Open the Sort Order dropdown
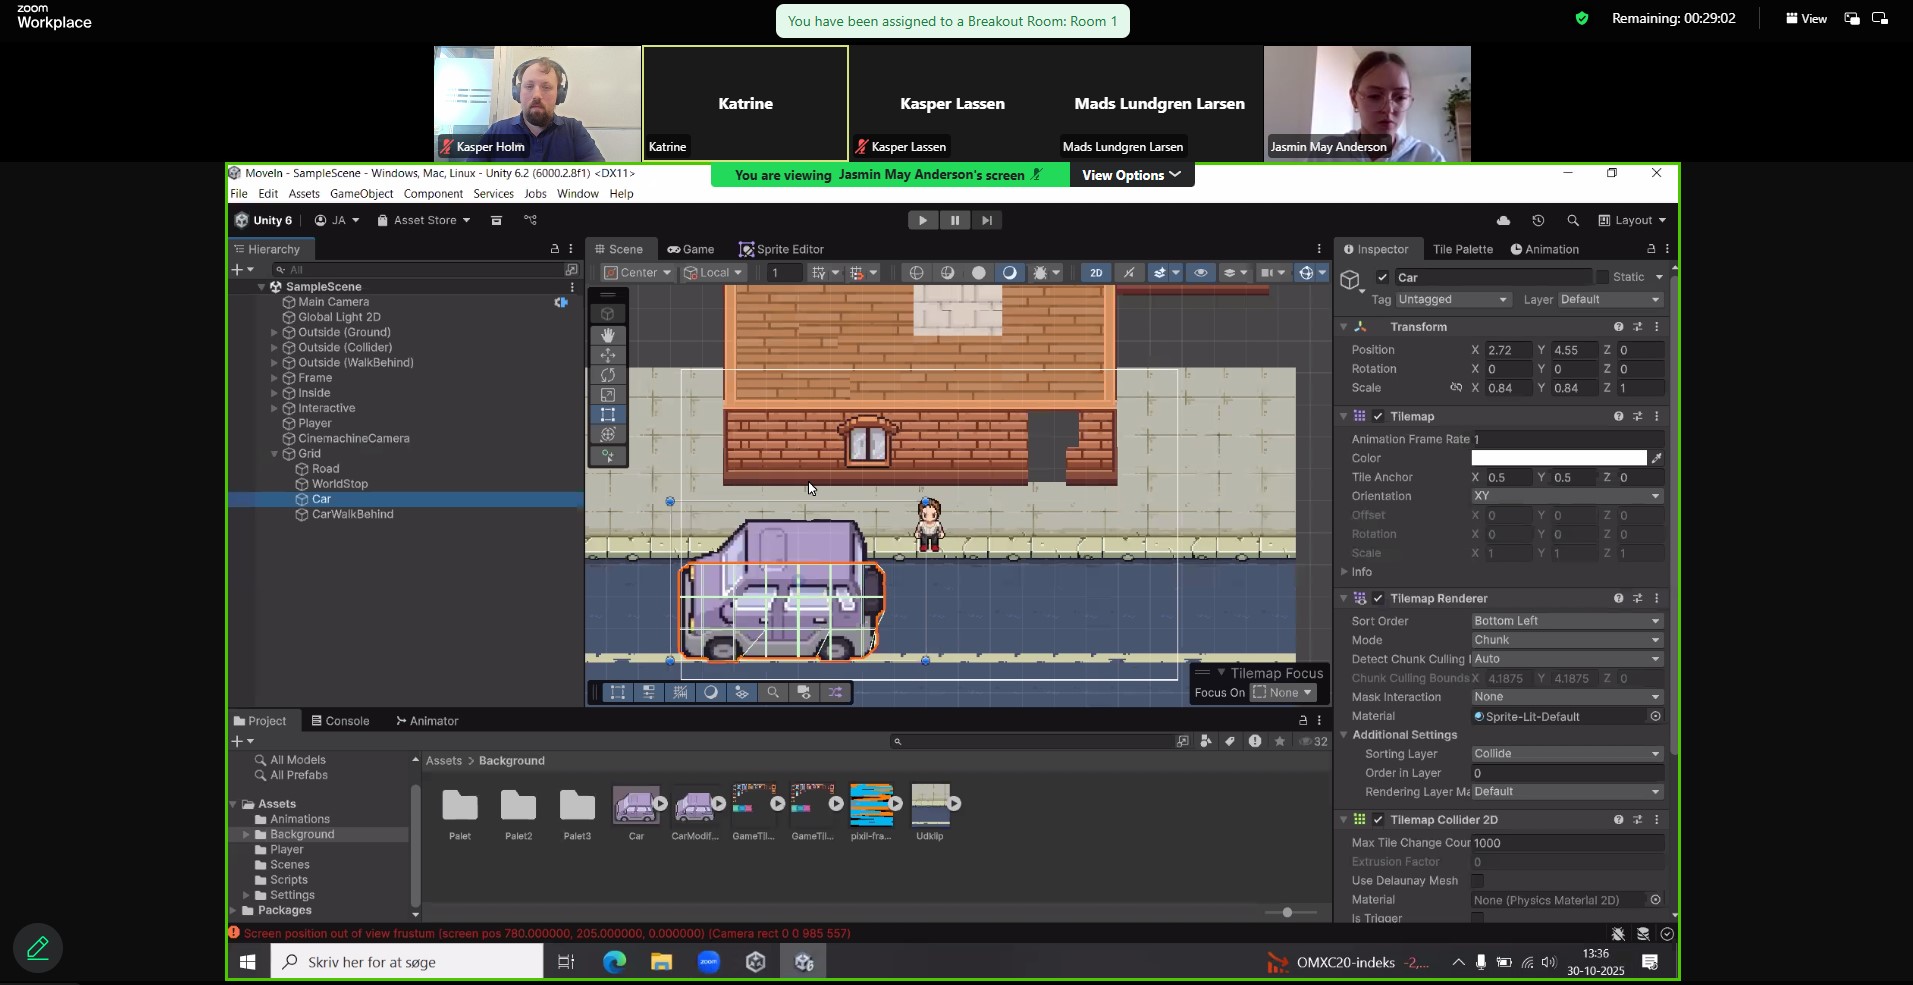 pyautogui.click(x=1565, y=621)
